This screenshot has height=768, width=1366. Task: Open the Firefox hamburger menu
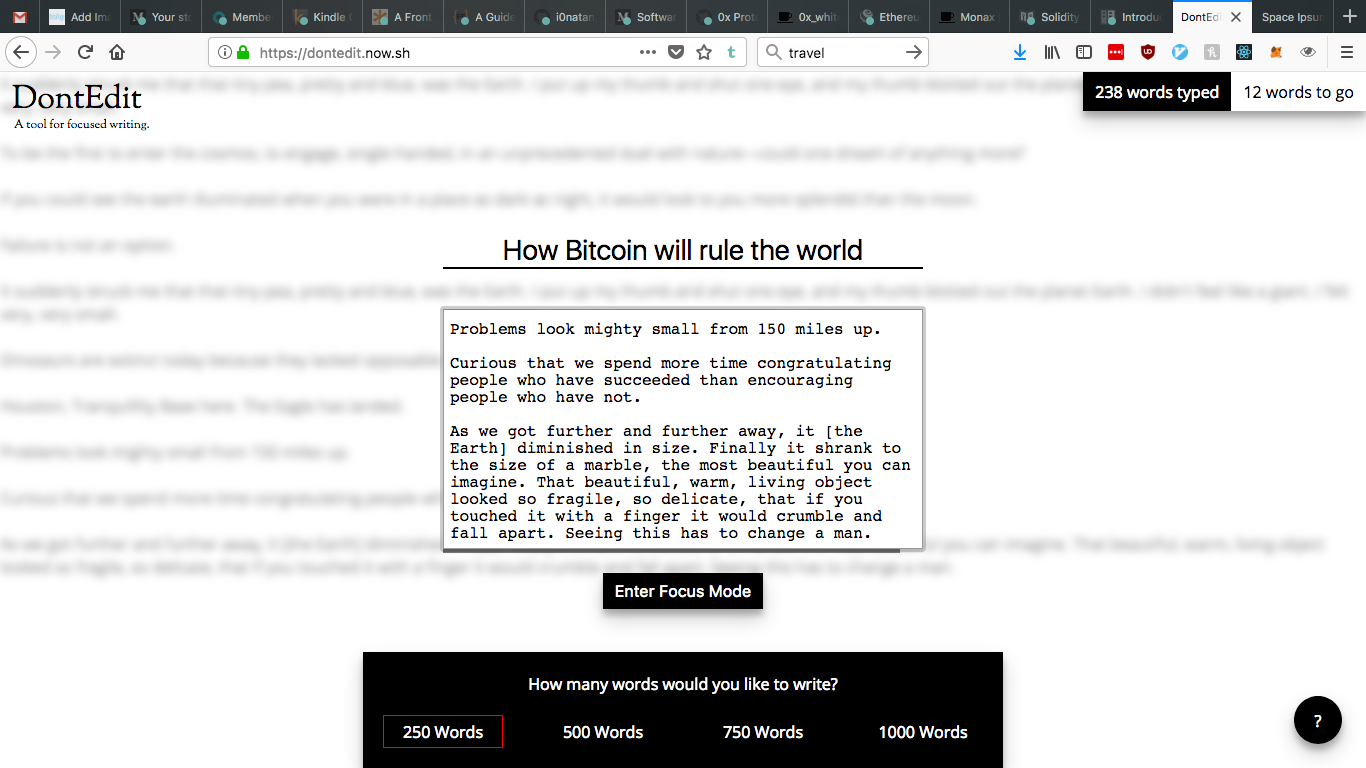tap(1346, 52)
